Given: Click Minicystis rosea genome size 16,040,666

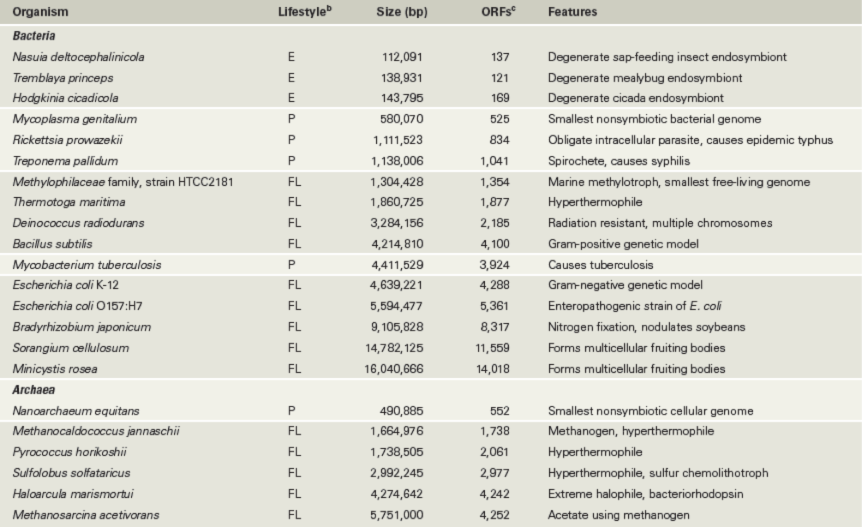Looking at the screenshot, I should click(x=394, y=369).
